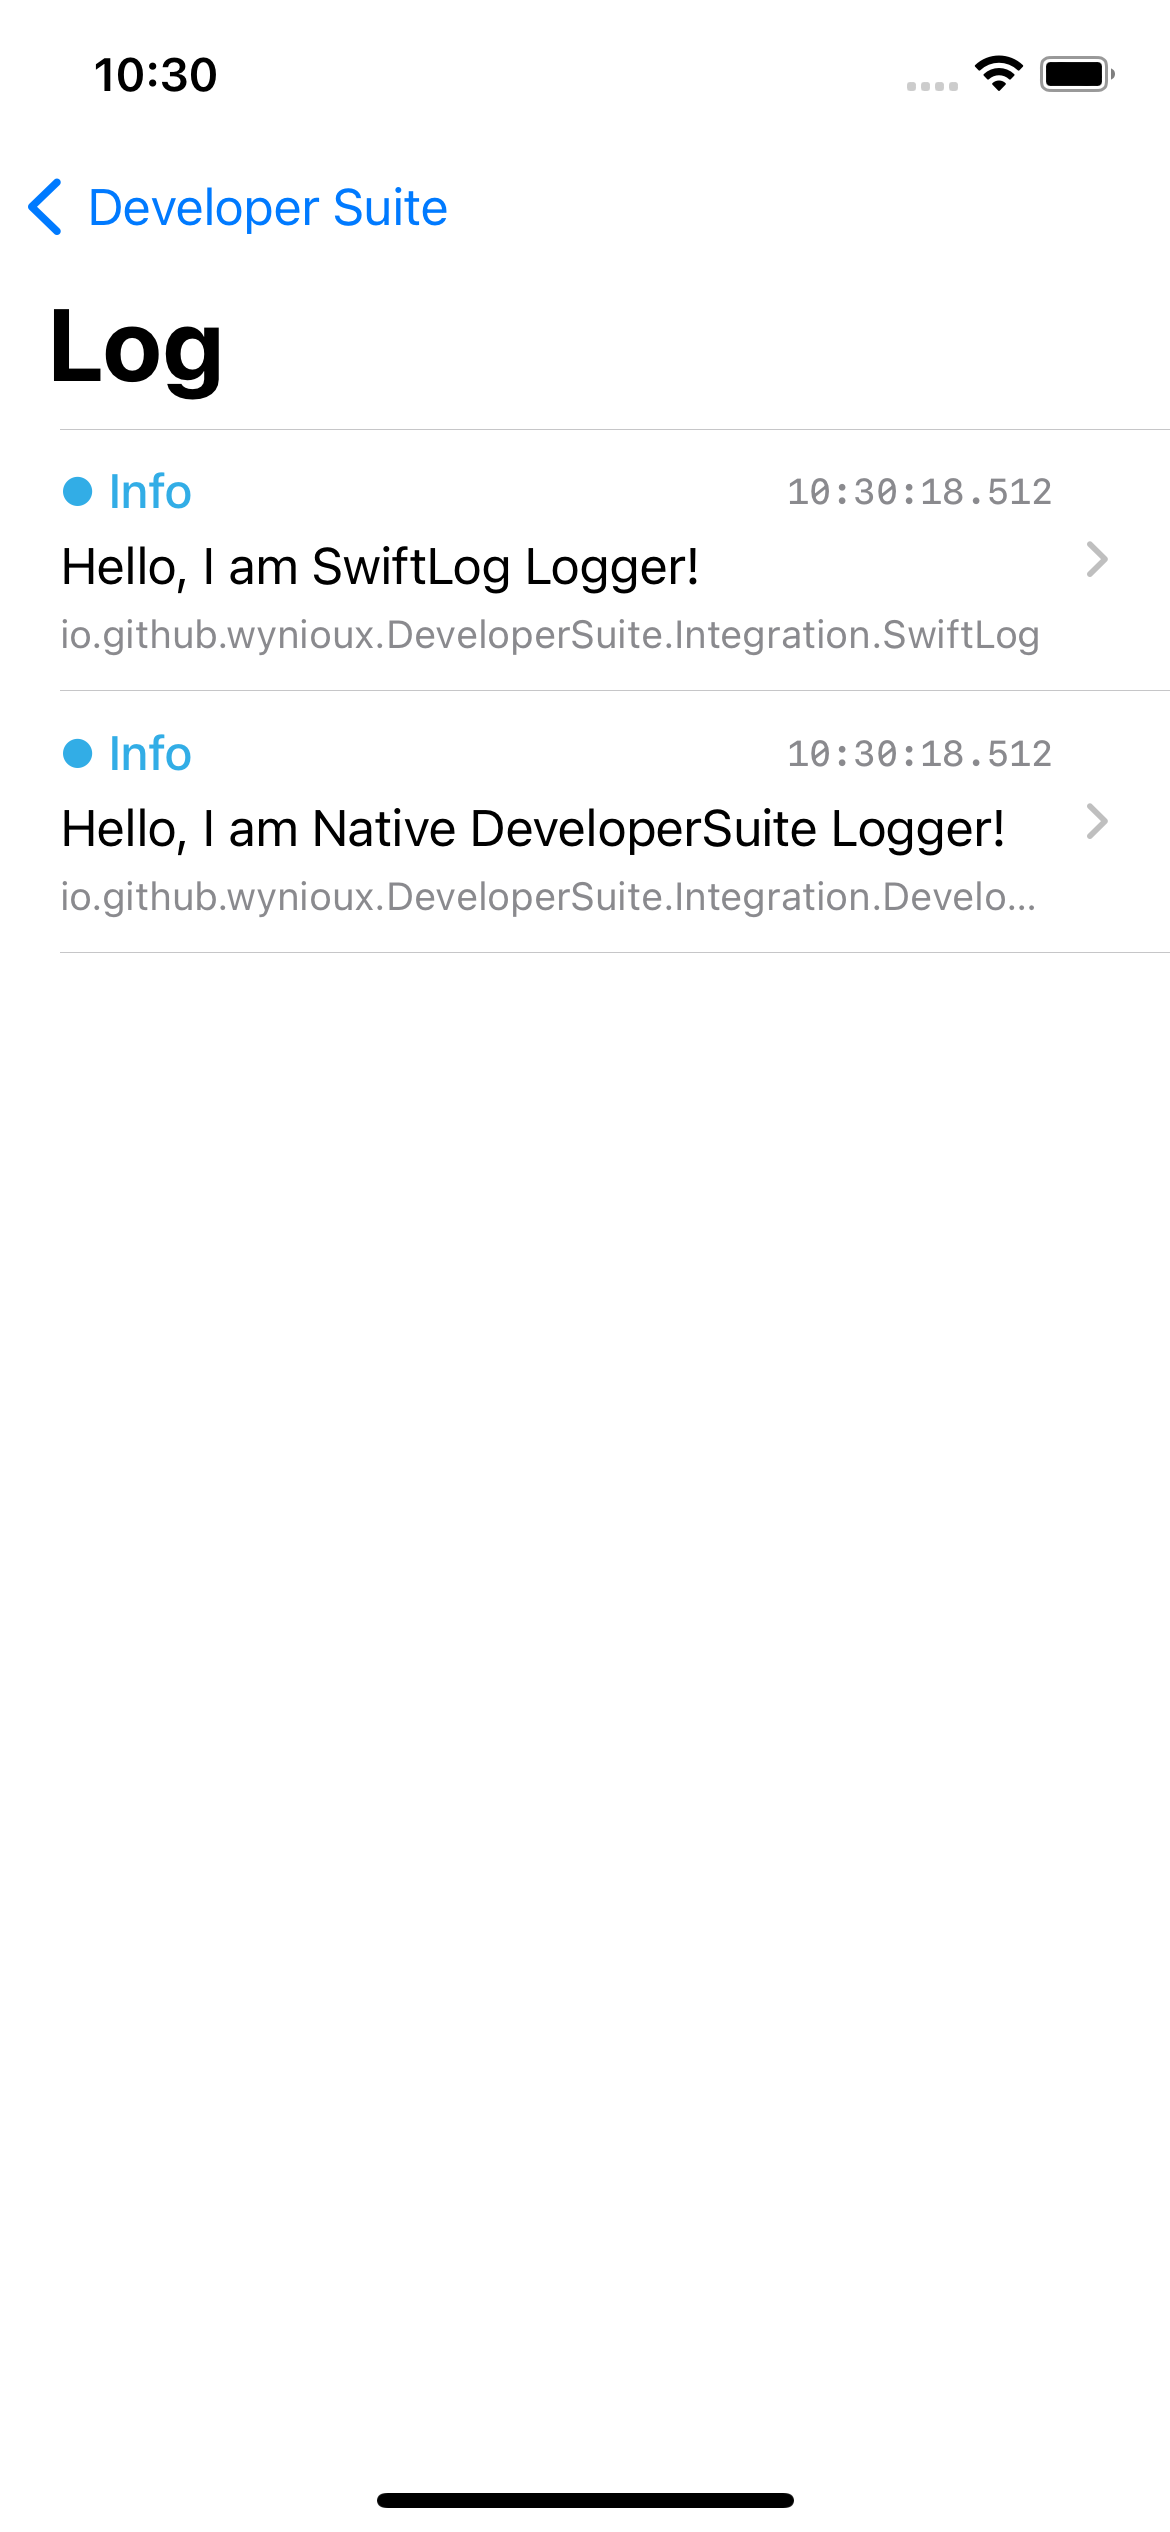Image resolution: width=1170 pixels, height=2532 pixels.
Task: Open the Native DeveloperSuite Logger entry chevron
Action: tap(1097, 822)
